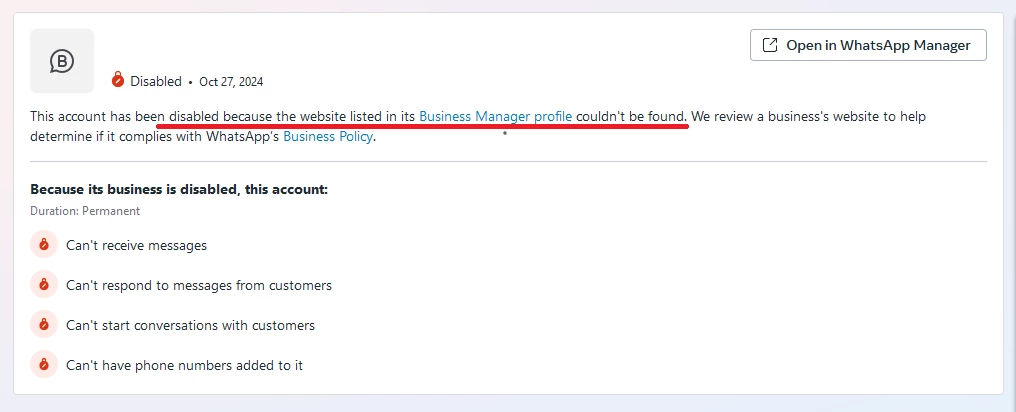Viewport: 1016px width, 412px height.
Task: Click the words "couldn't be found"
Action: pos(631,116)
